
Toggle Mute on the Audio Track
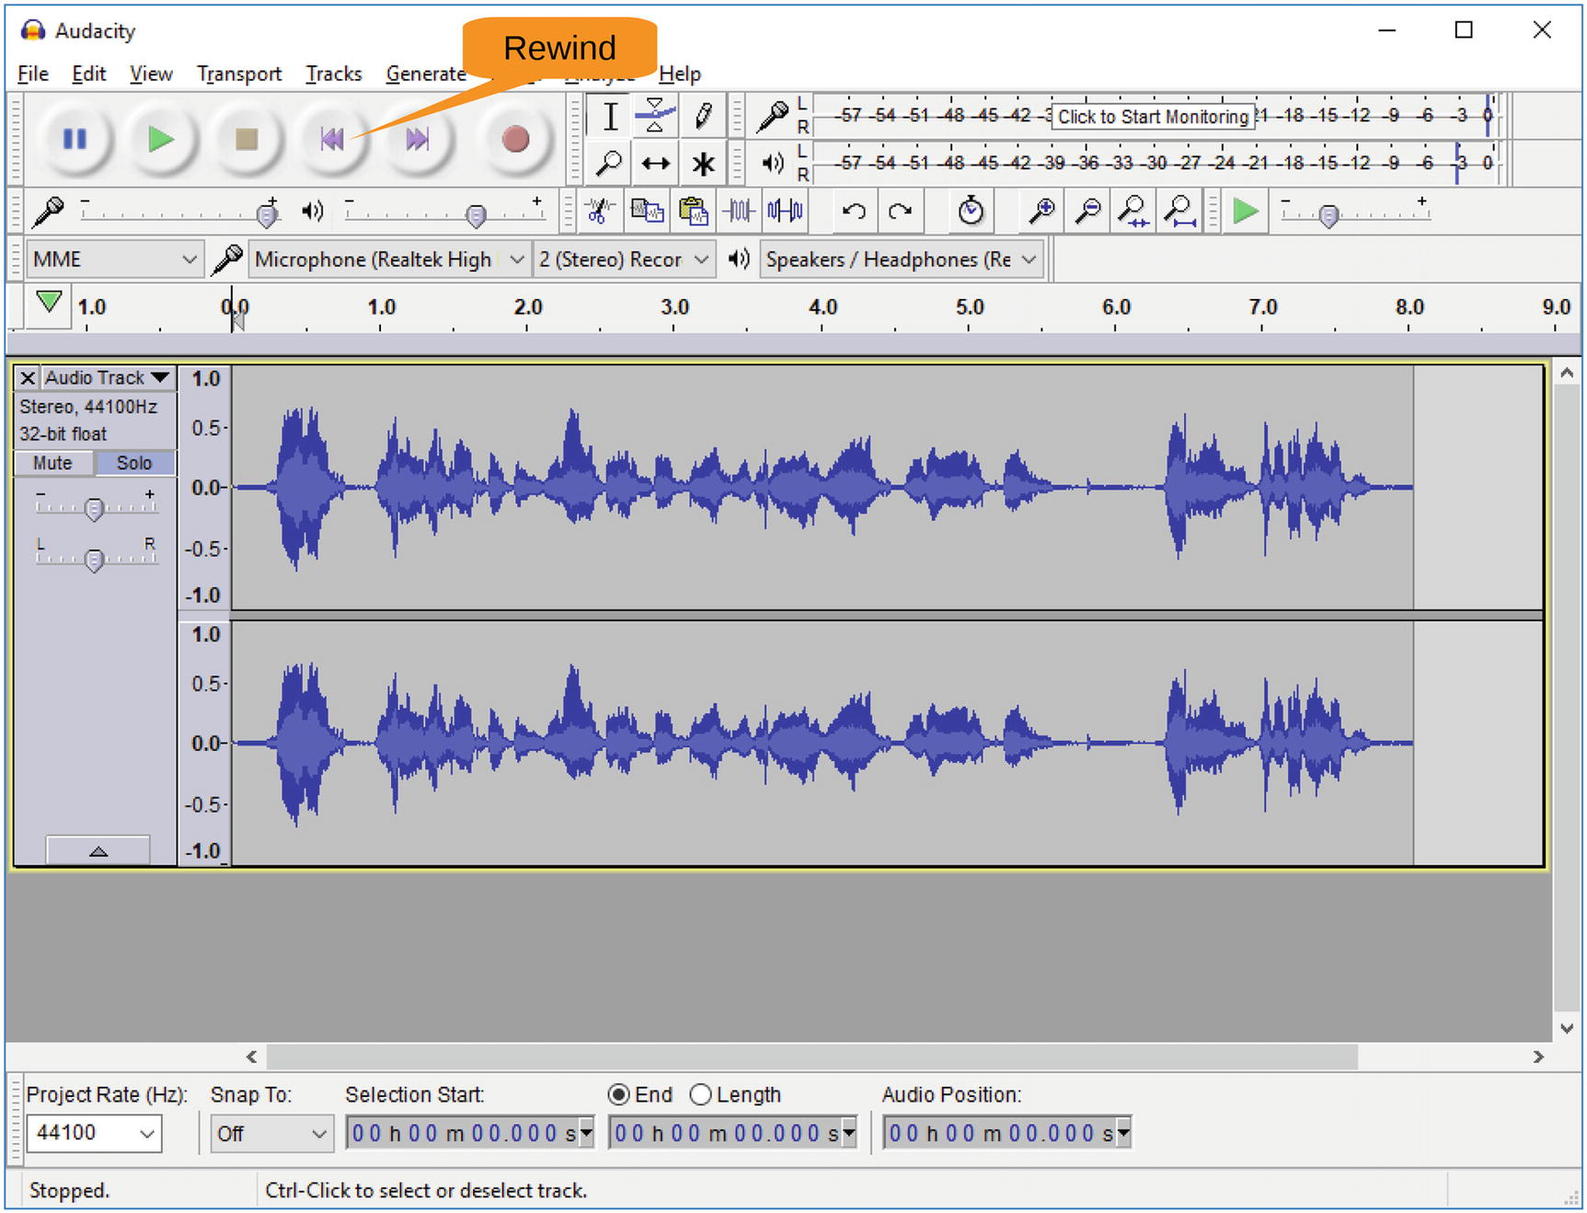pyautogui.click(x=53, y=463)
